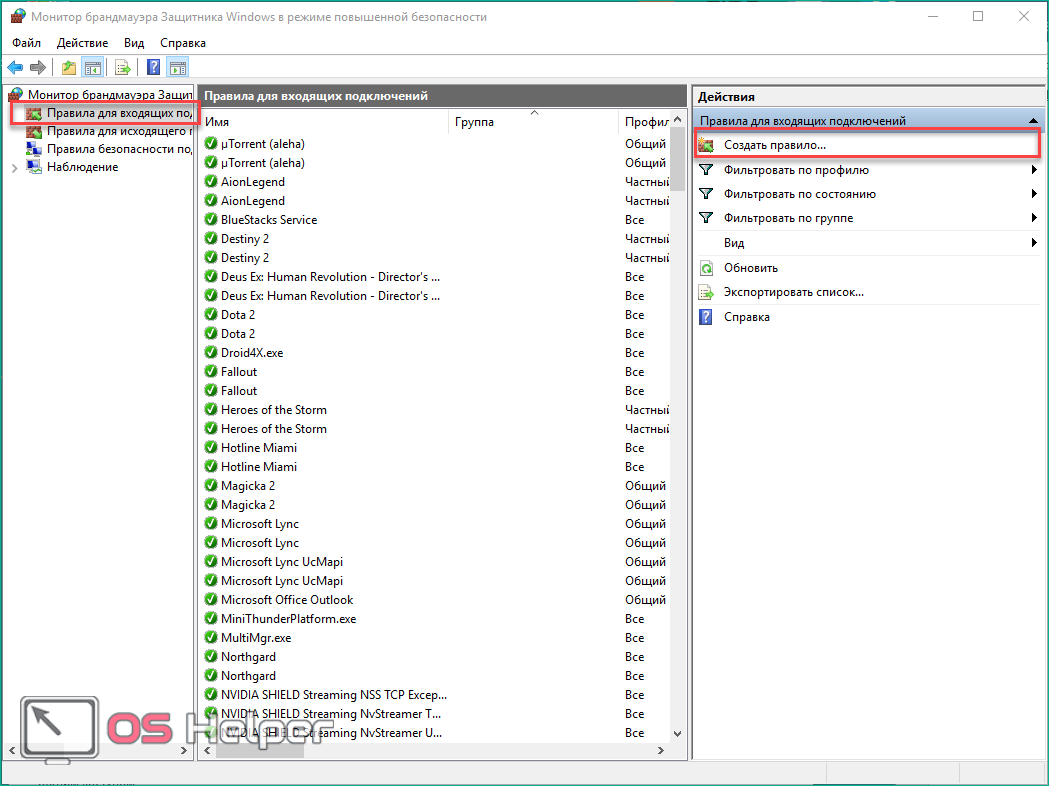Select Правила для входящих подключений tree item
The image size is (1049, 786).
[119, 113]
